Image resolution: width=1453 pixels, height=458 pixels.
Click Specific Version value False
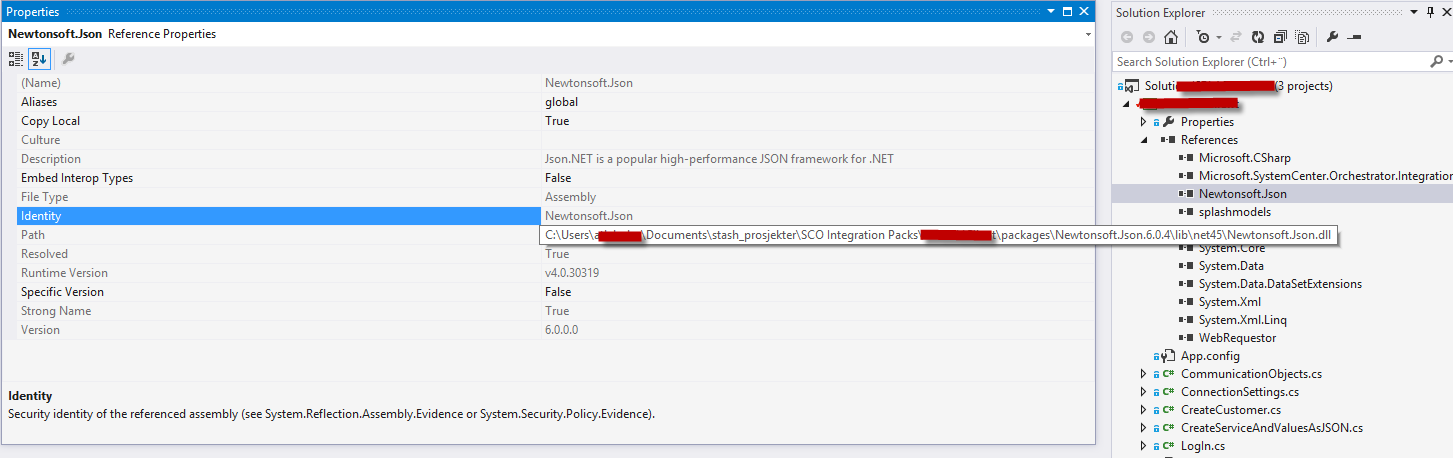pos(558,292)
